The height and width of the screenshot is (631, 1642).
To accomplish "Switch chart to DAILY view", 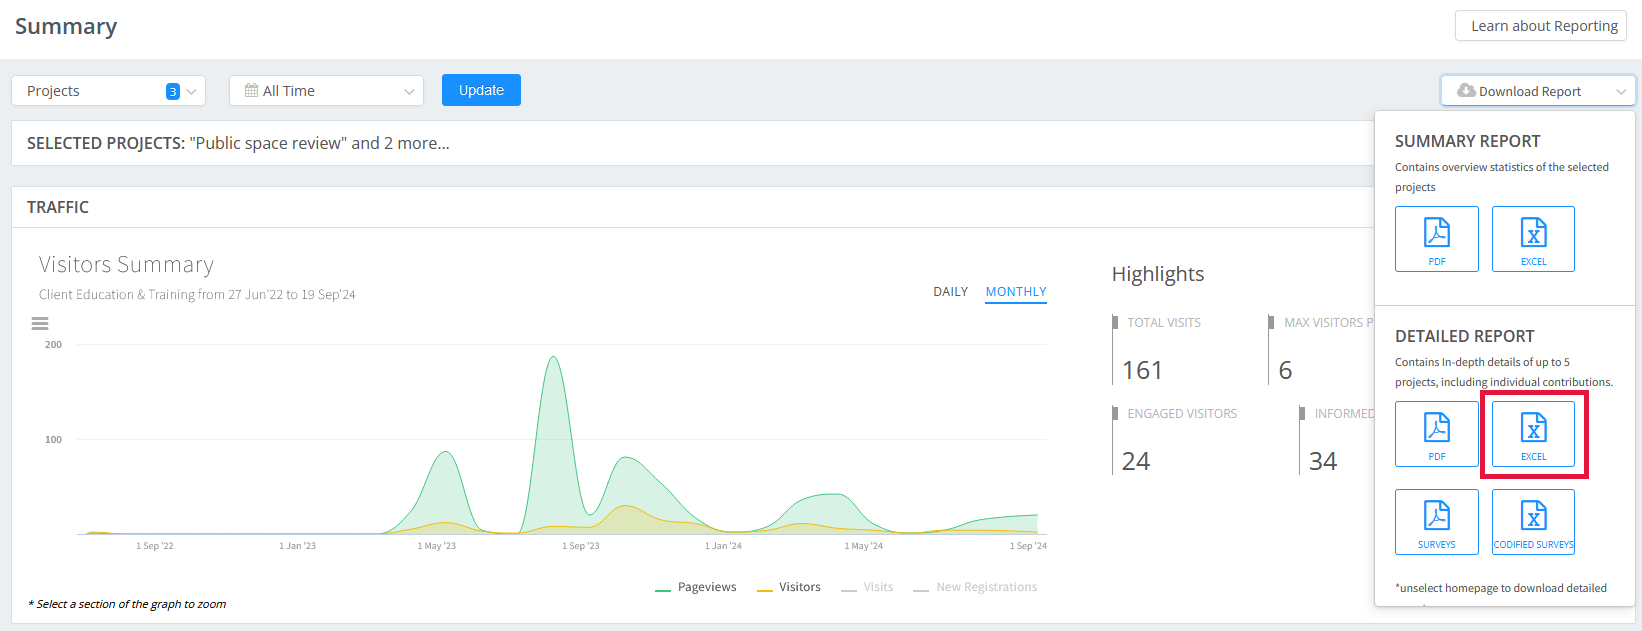I will pos(950,292).
